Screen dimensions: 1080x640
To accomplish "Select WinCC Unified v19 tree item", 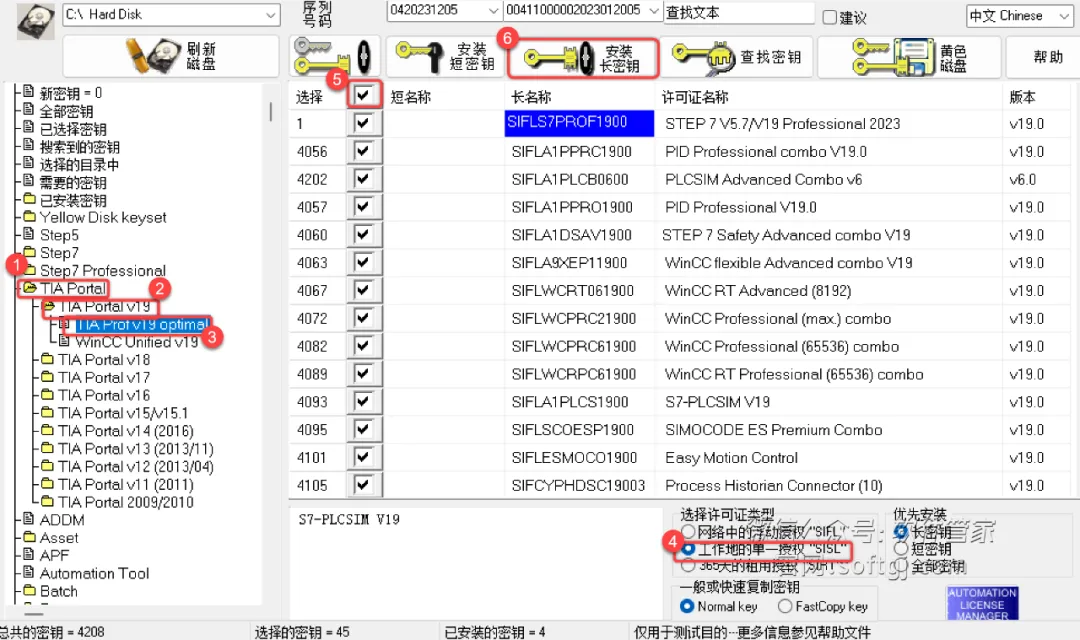I will [136, 342].
